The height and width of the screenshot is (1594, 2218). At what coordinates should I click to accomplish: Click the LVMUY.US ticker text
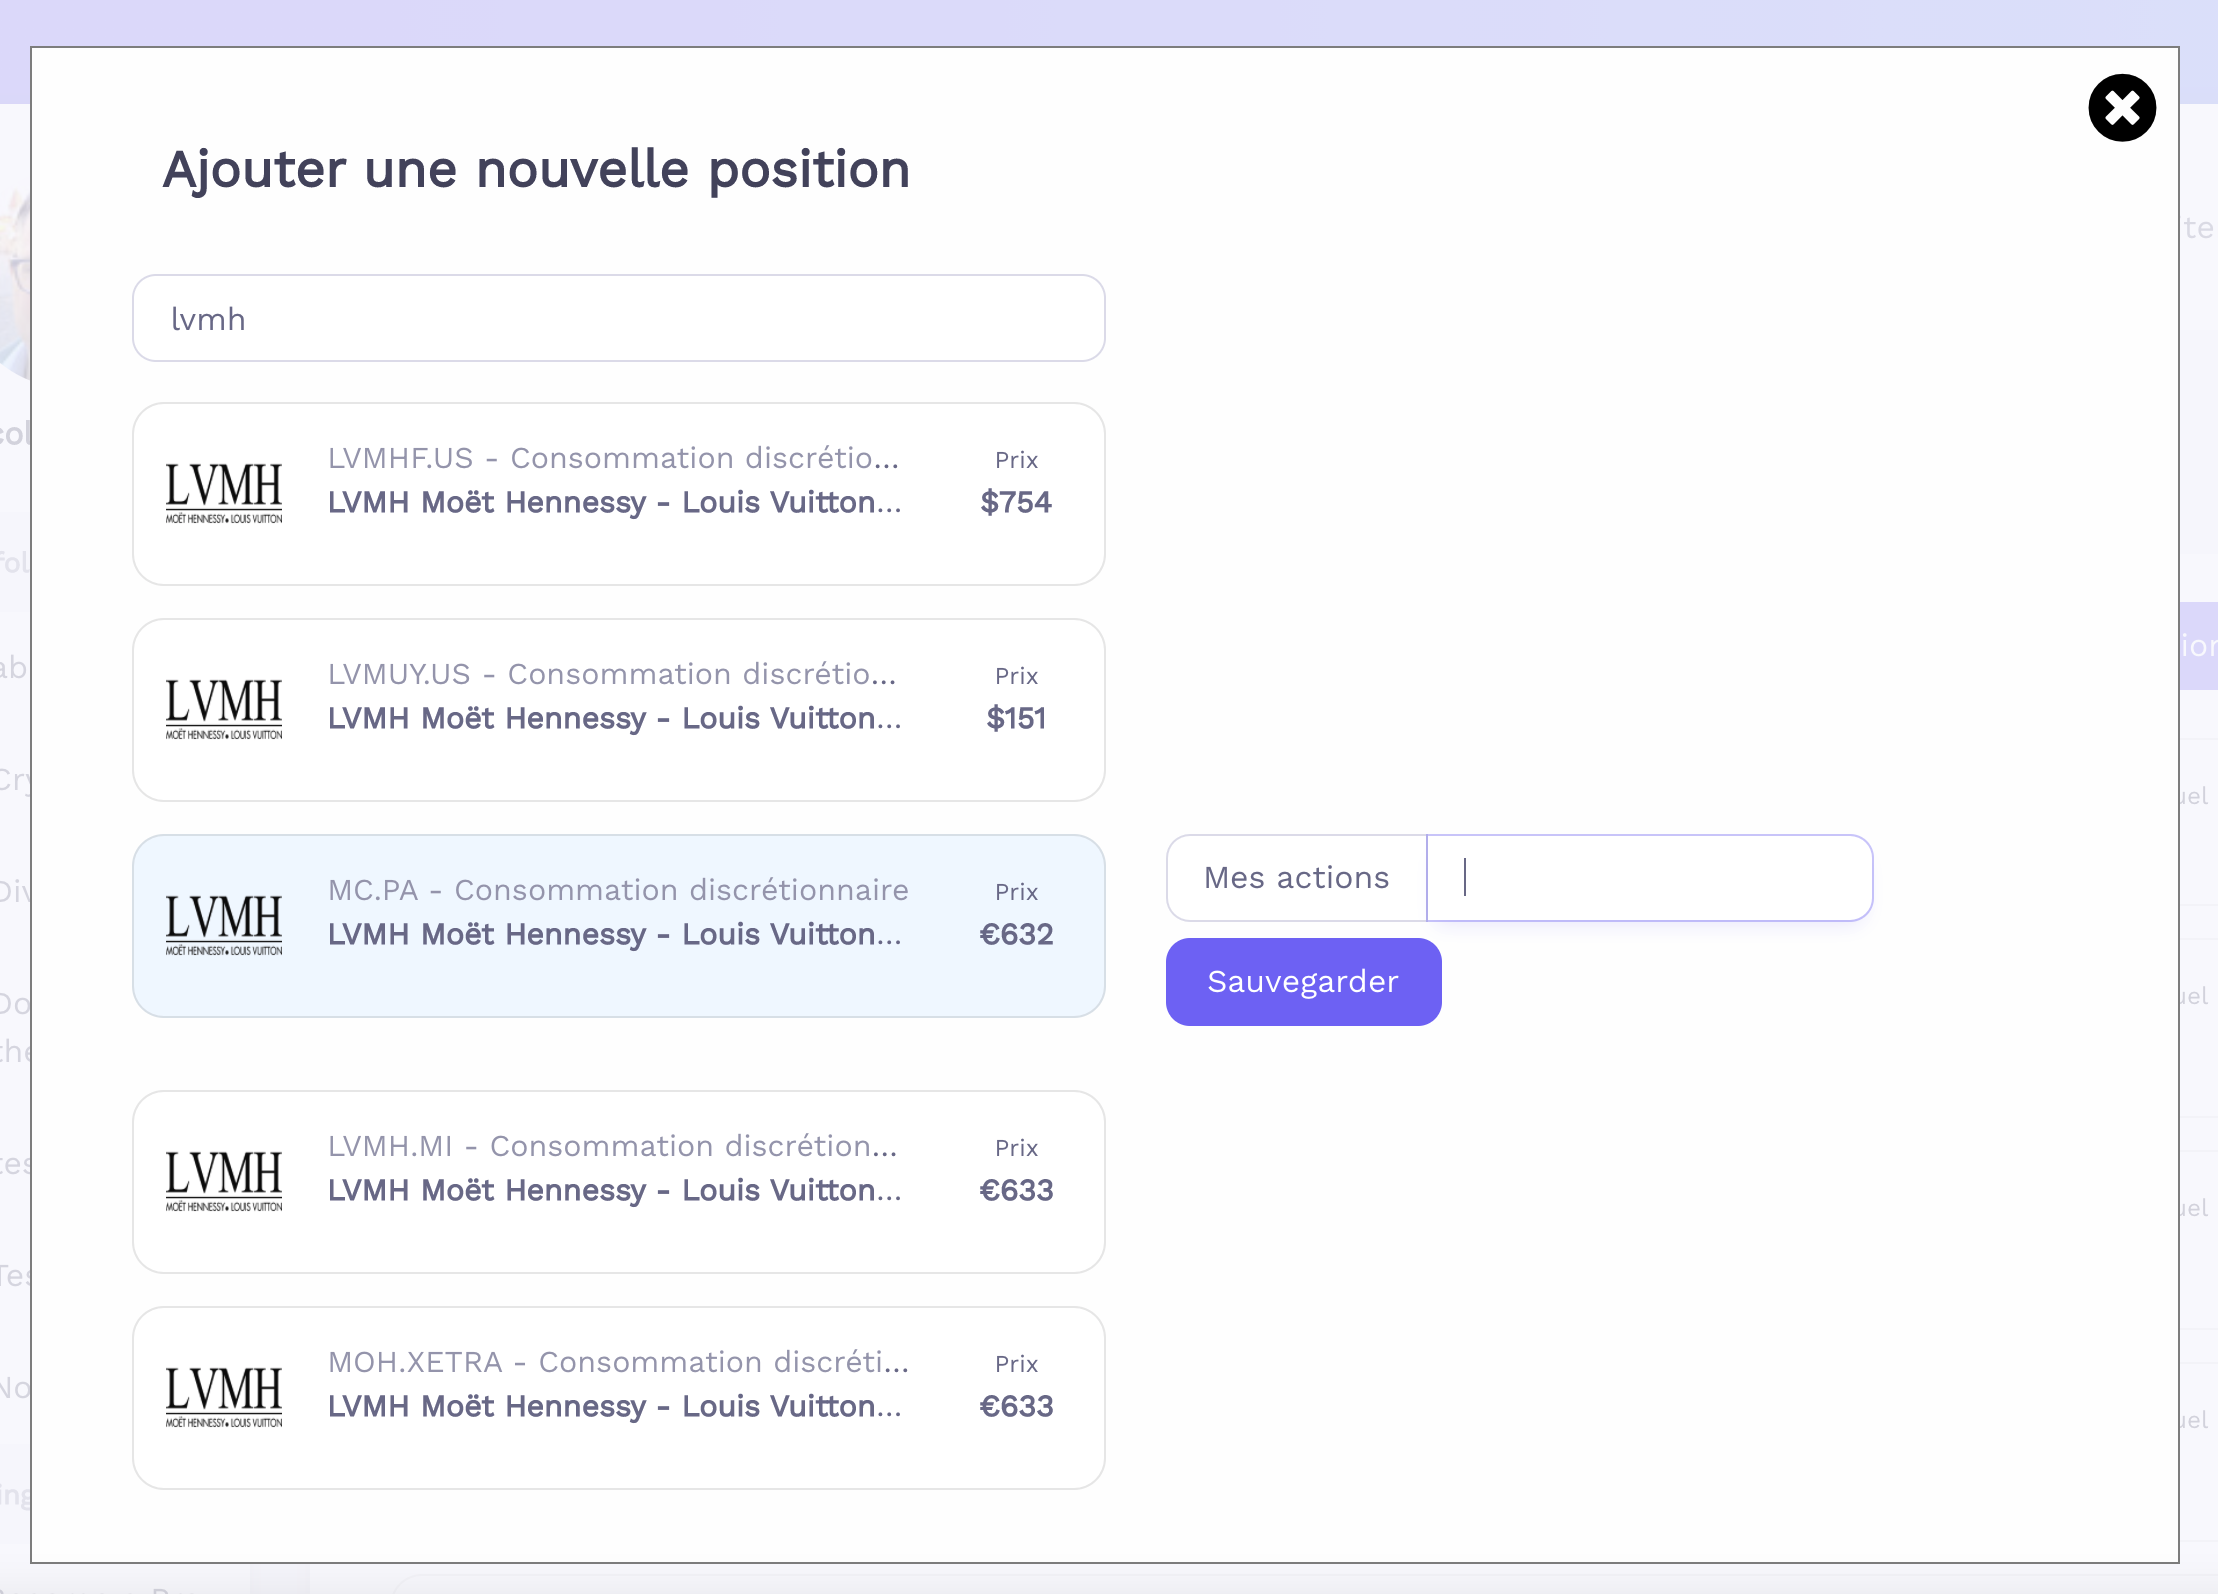click(399, 674)
